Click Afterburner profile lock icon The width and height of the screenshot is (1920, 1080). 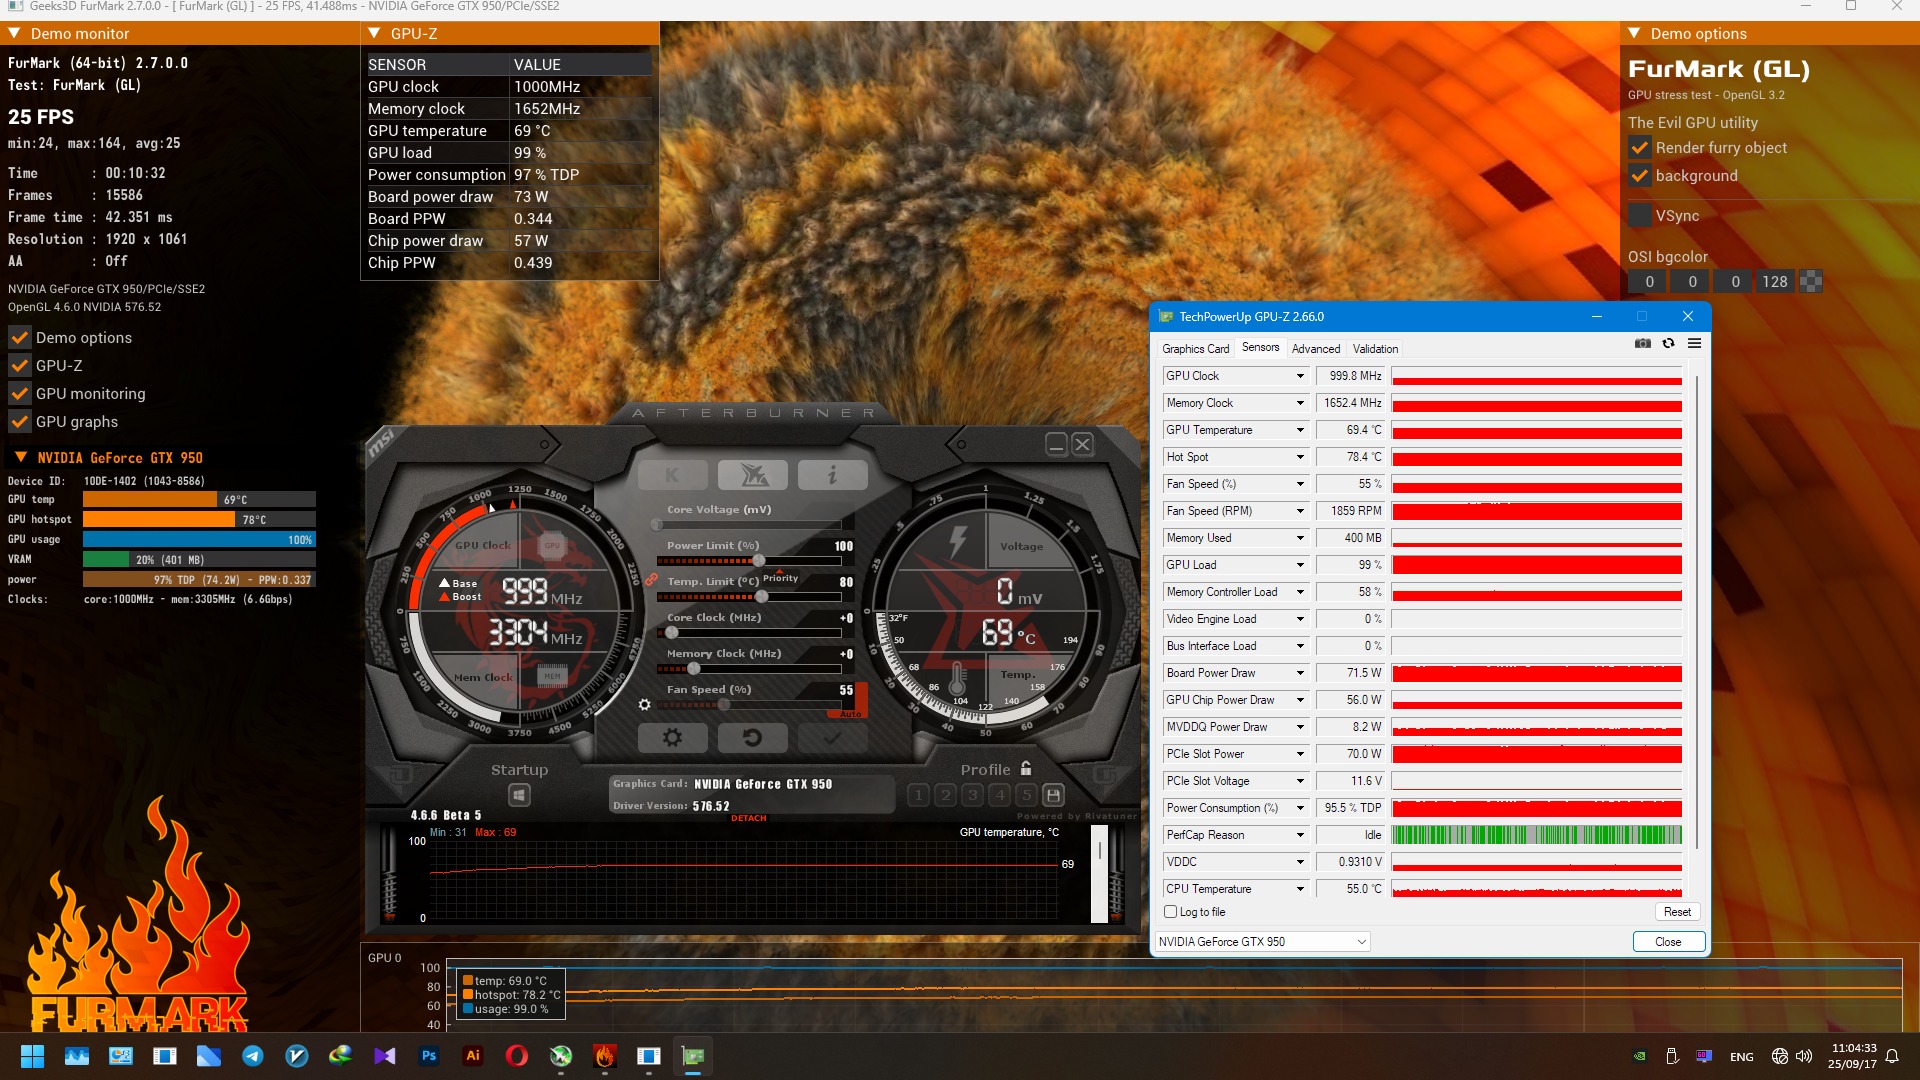click(1026, 769)
